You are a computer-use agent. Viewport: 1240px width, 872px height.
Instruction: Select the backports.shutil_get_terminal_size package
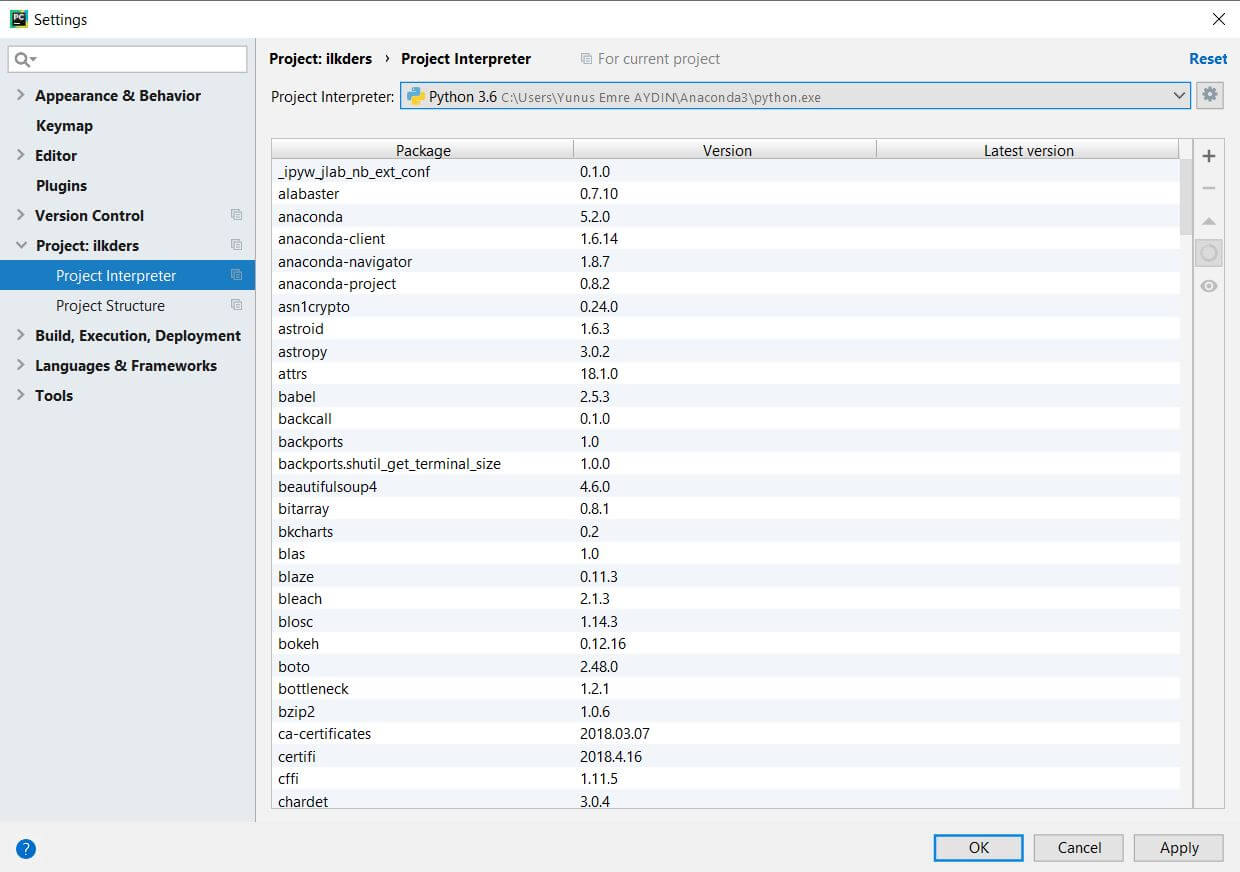[x=726, y=464]
